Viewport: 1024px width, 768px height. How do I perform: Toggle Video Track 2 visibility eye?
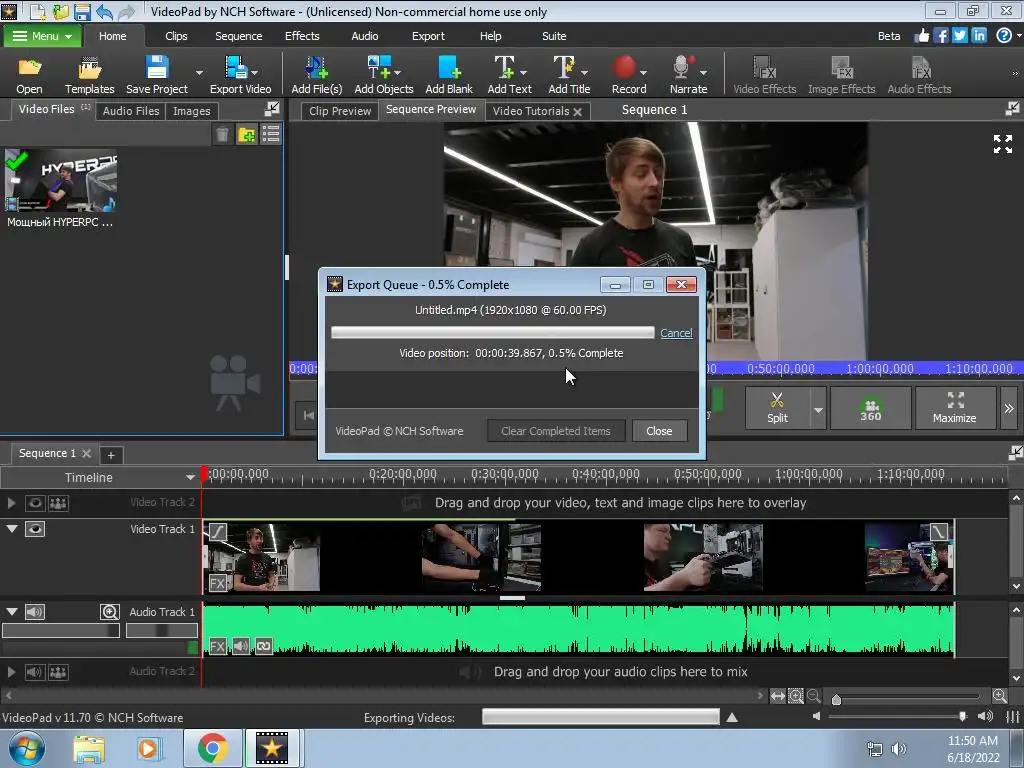coord(35,503)
